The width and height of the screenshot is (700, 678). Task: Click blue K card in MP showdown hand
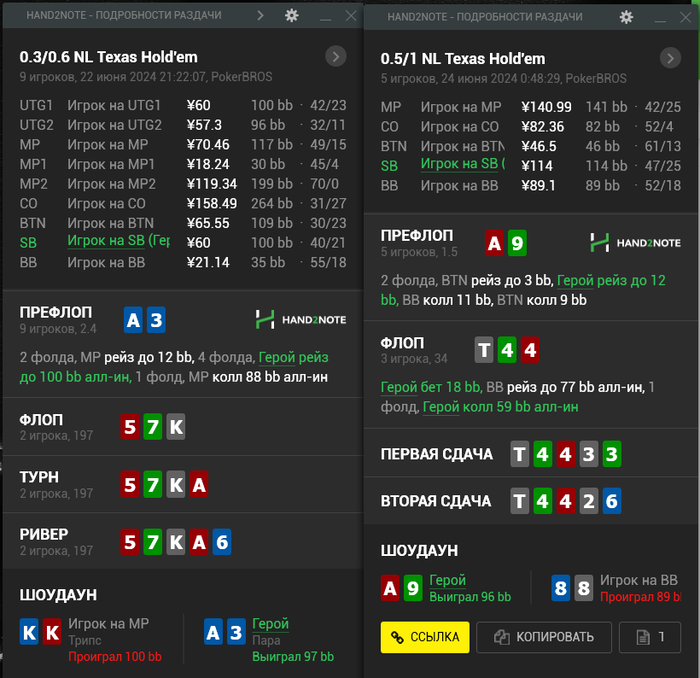click(29, 632)
